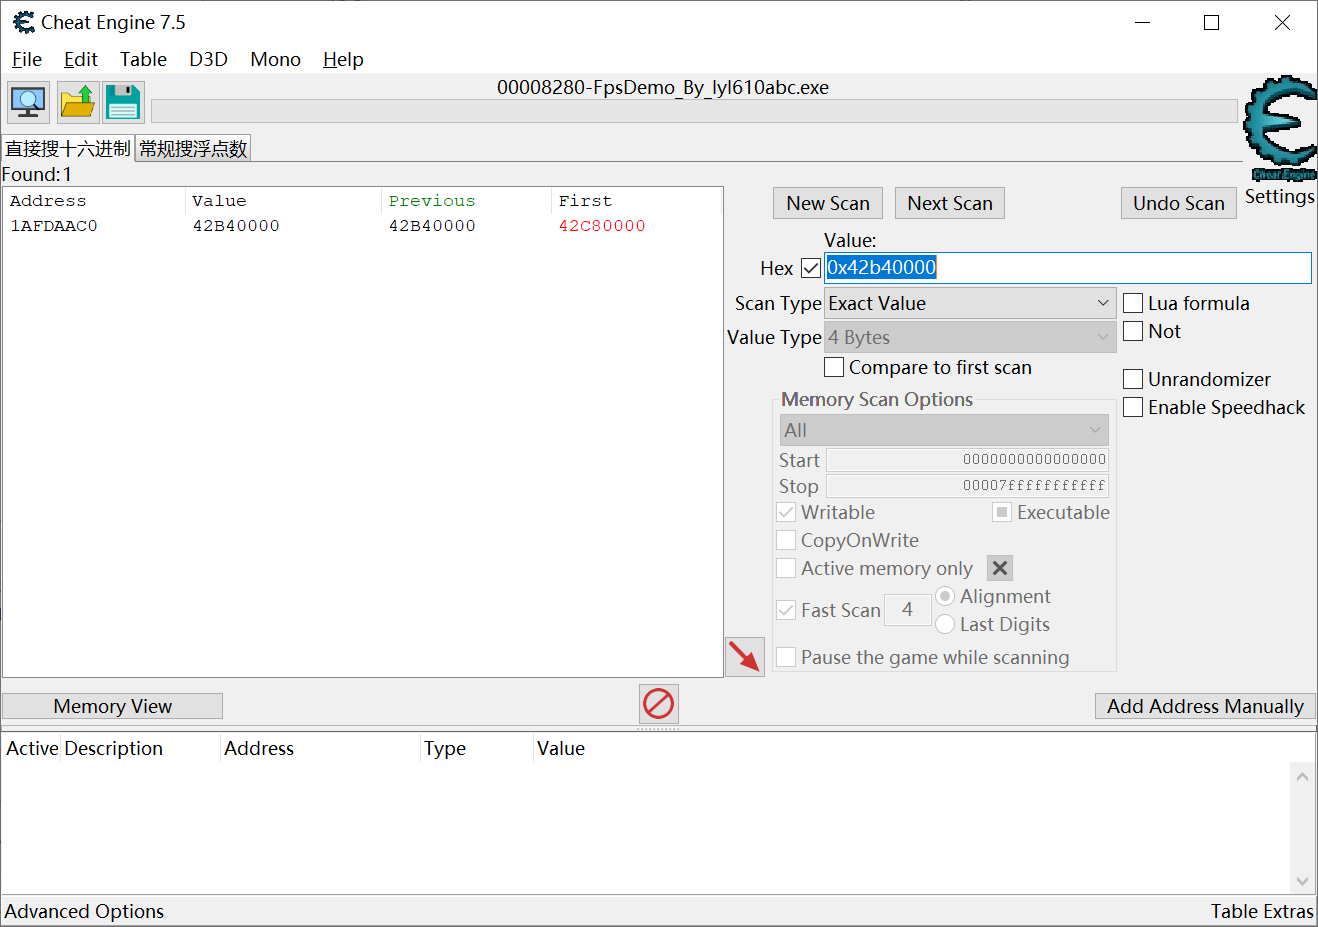Enable the Lua formula checkbox
Screen dimensions: 1318x927
tap(1133, 303)
